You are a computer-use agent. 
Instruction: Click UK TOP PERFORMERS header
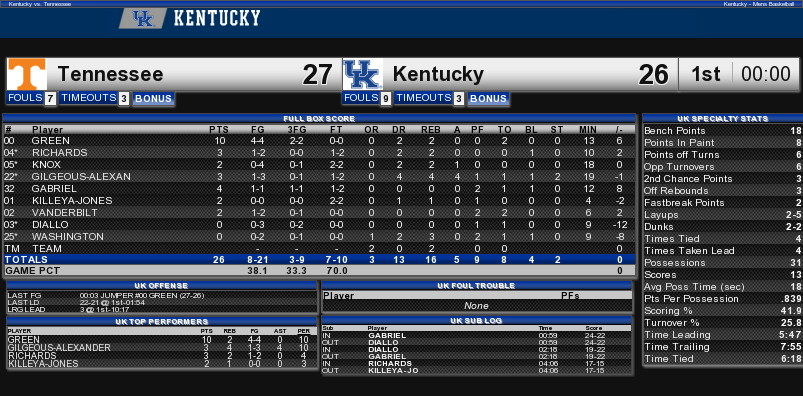162,322
